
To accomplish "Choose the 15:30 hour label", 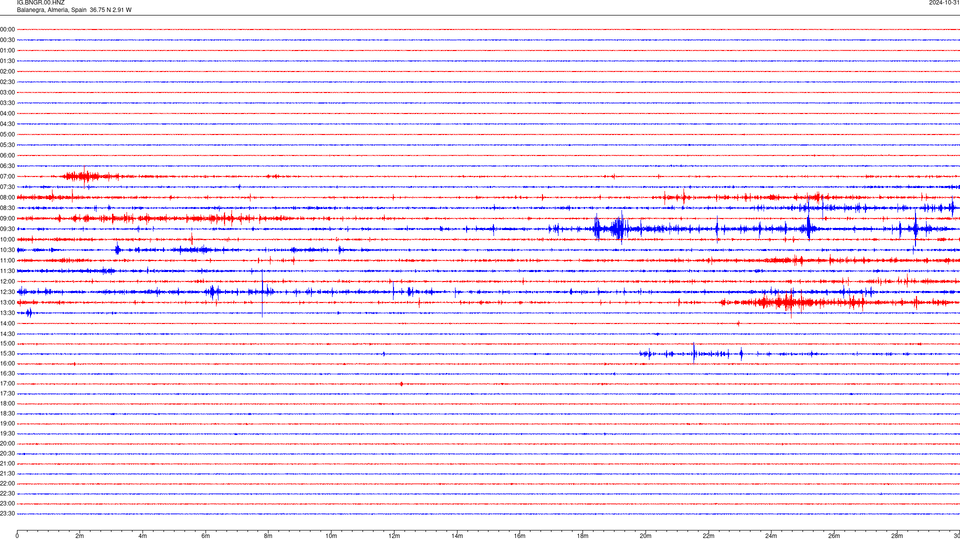I will point(7,354).
